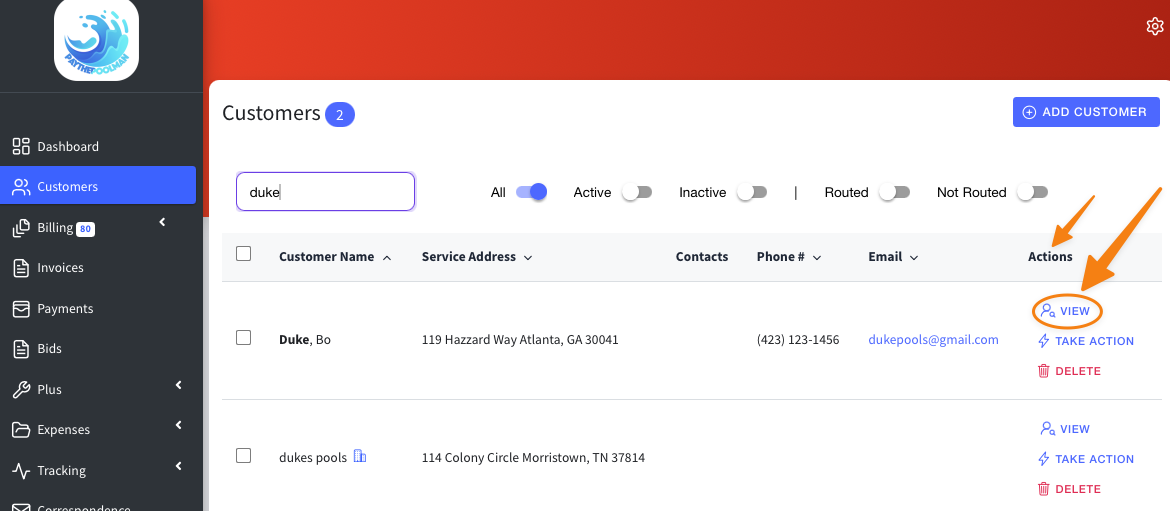Delete the dukes pools customer
This screenshot has height=511, width=1170.
1069,489
